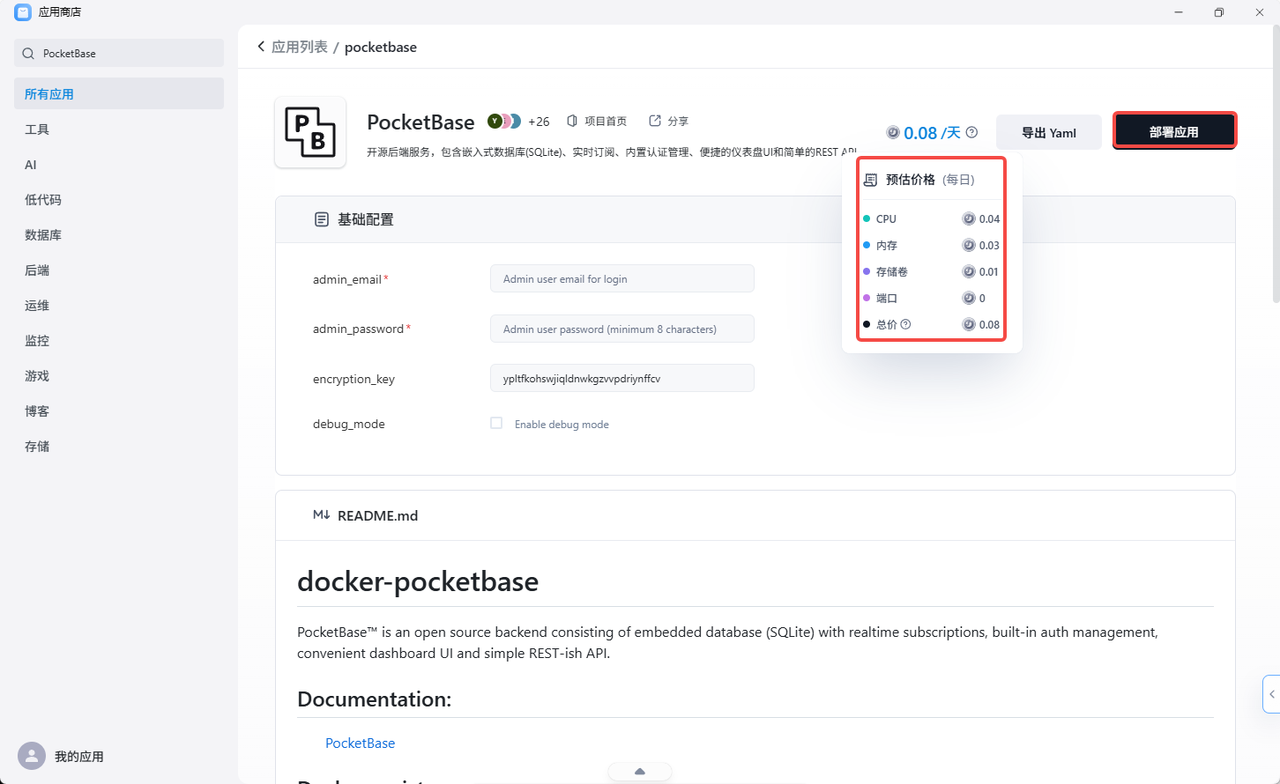The height and width of the screenshot is (784, 1280).
Task: Click the PocketBase search field
Action: pyautogui.click(x=119, y=53)
